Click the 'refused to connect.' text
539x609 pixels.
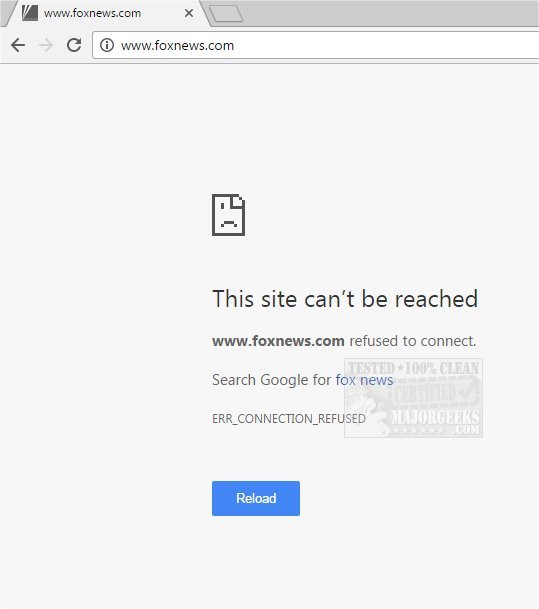413,341
